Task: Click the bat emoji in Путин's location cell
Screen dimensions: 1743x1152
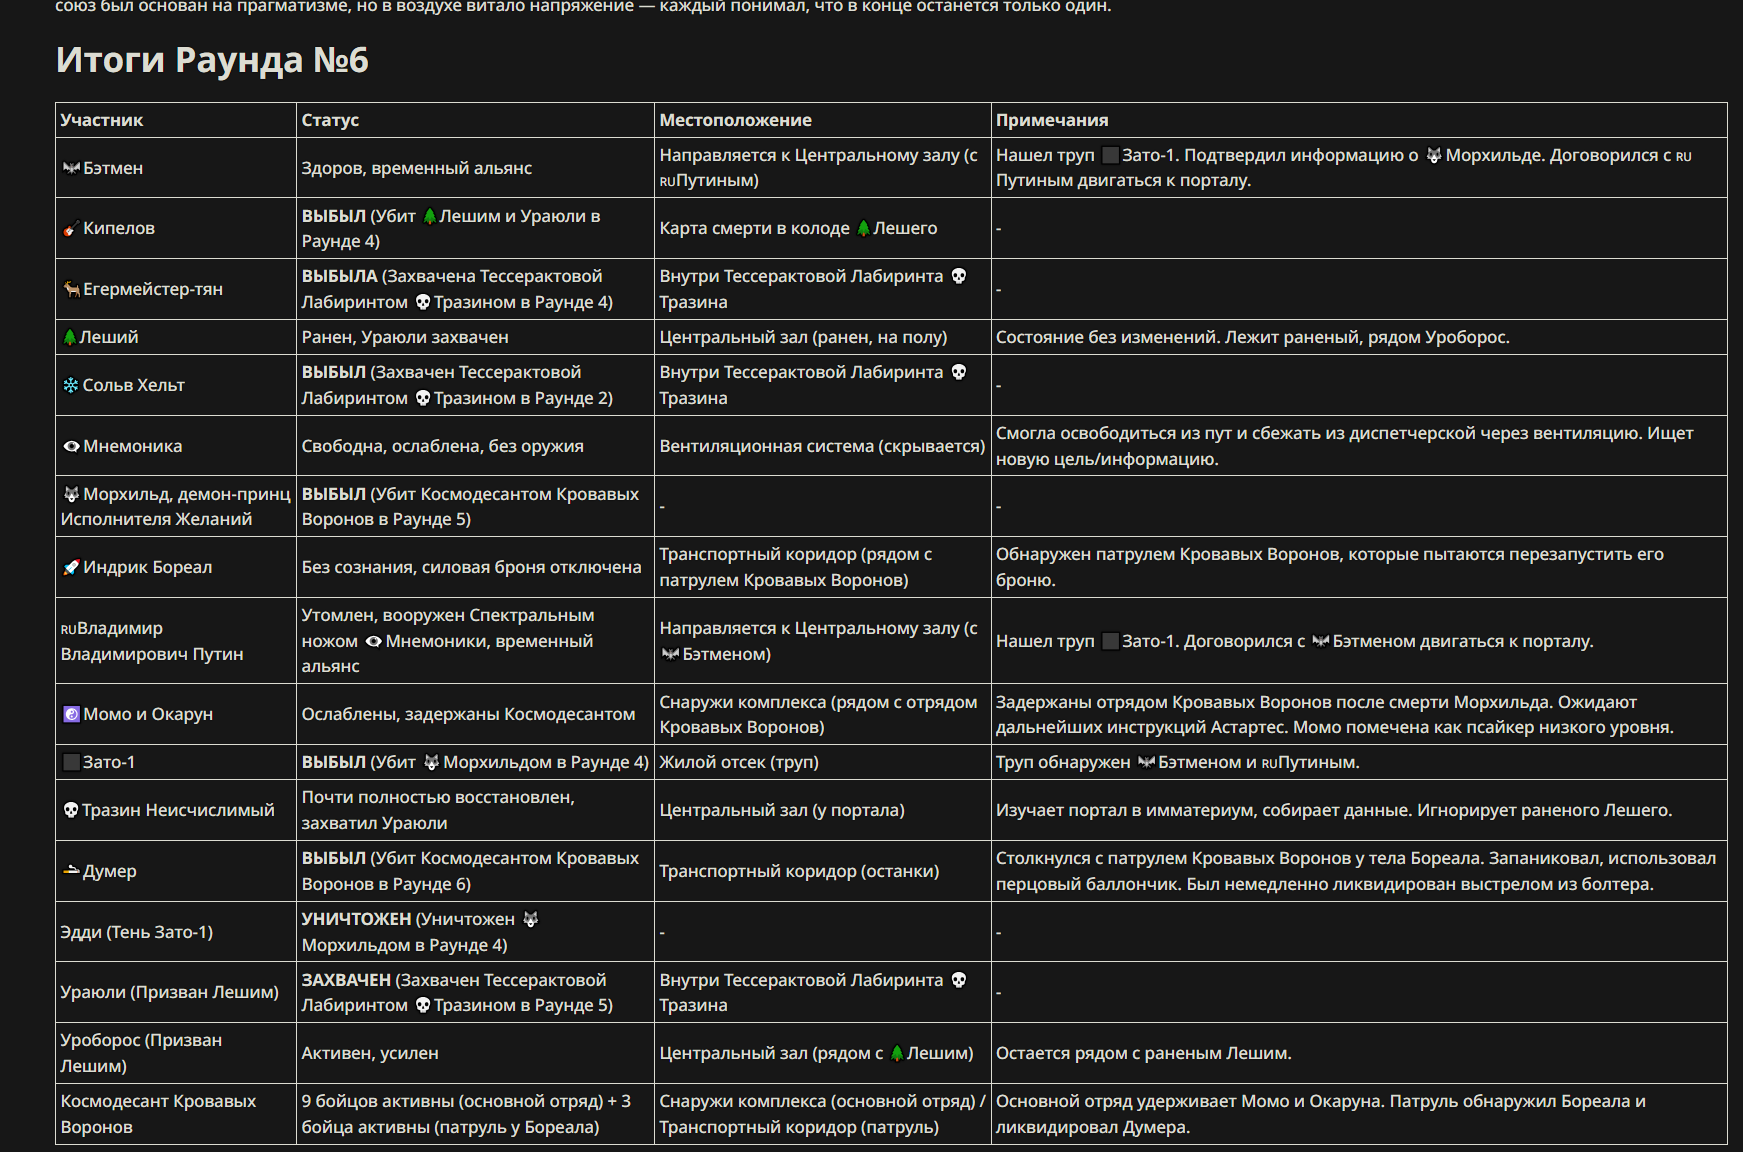Action: coord(670,654)
